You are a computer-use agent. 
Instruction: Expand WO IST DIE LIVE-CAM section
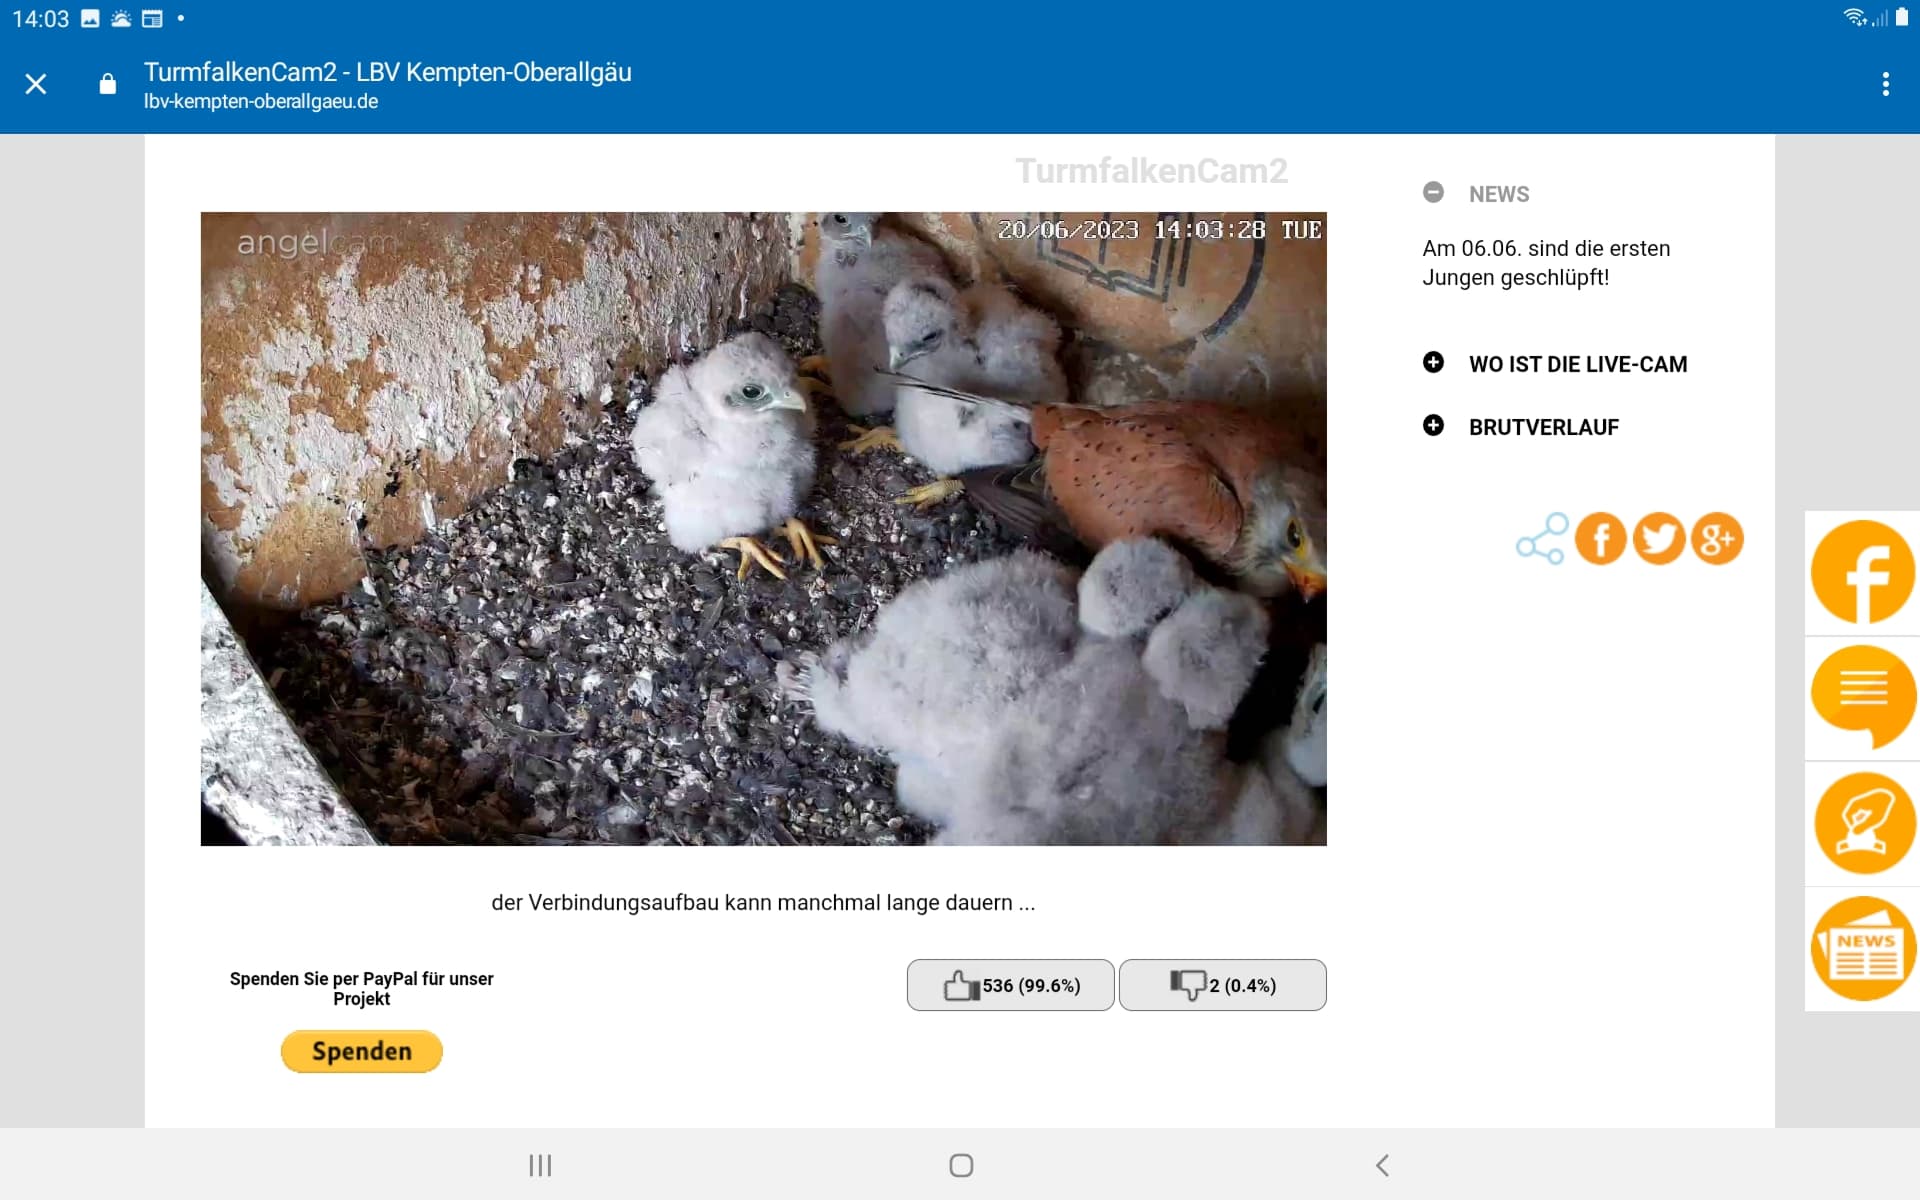1433,362
